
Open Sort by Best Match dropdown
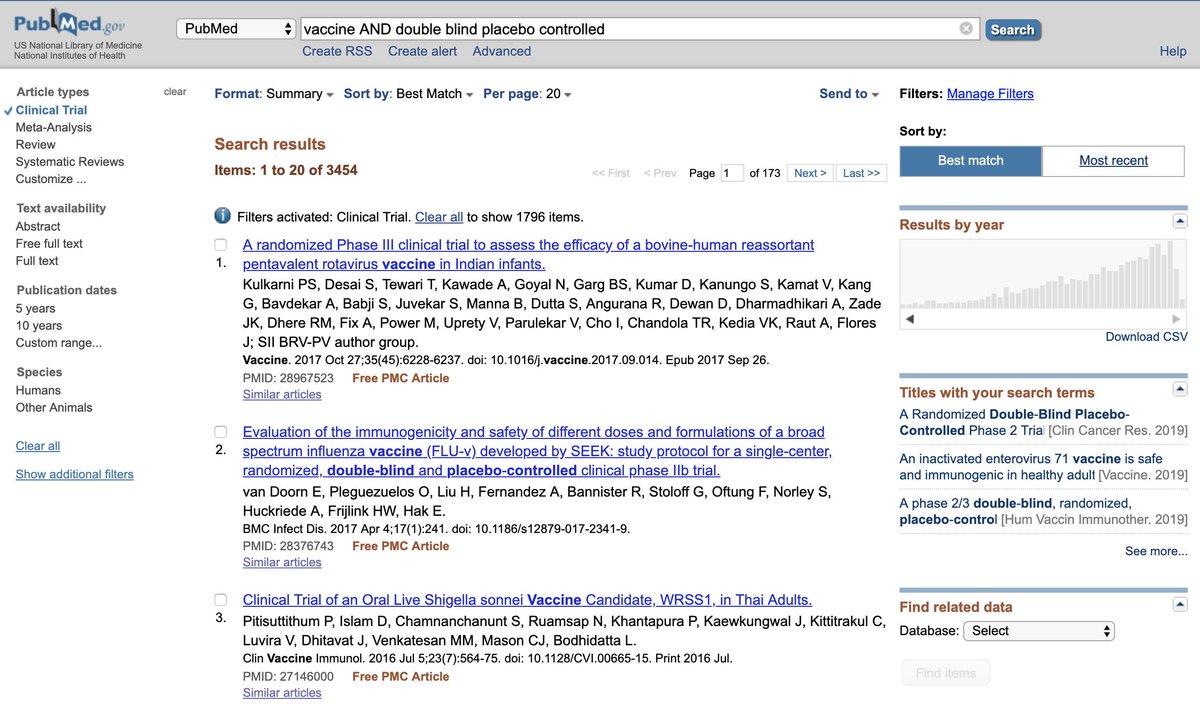pyautogui.click(x=408, y=94)
